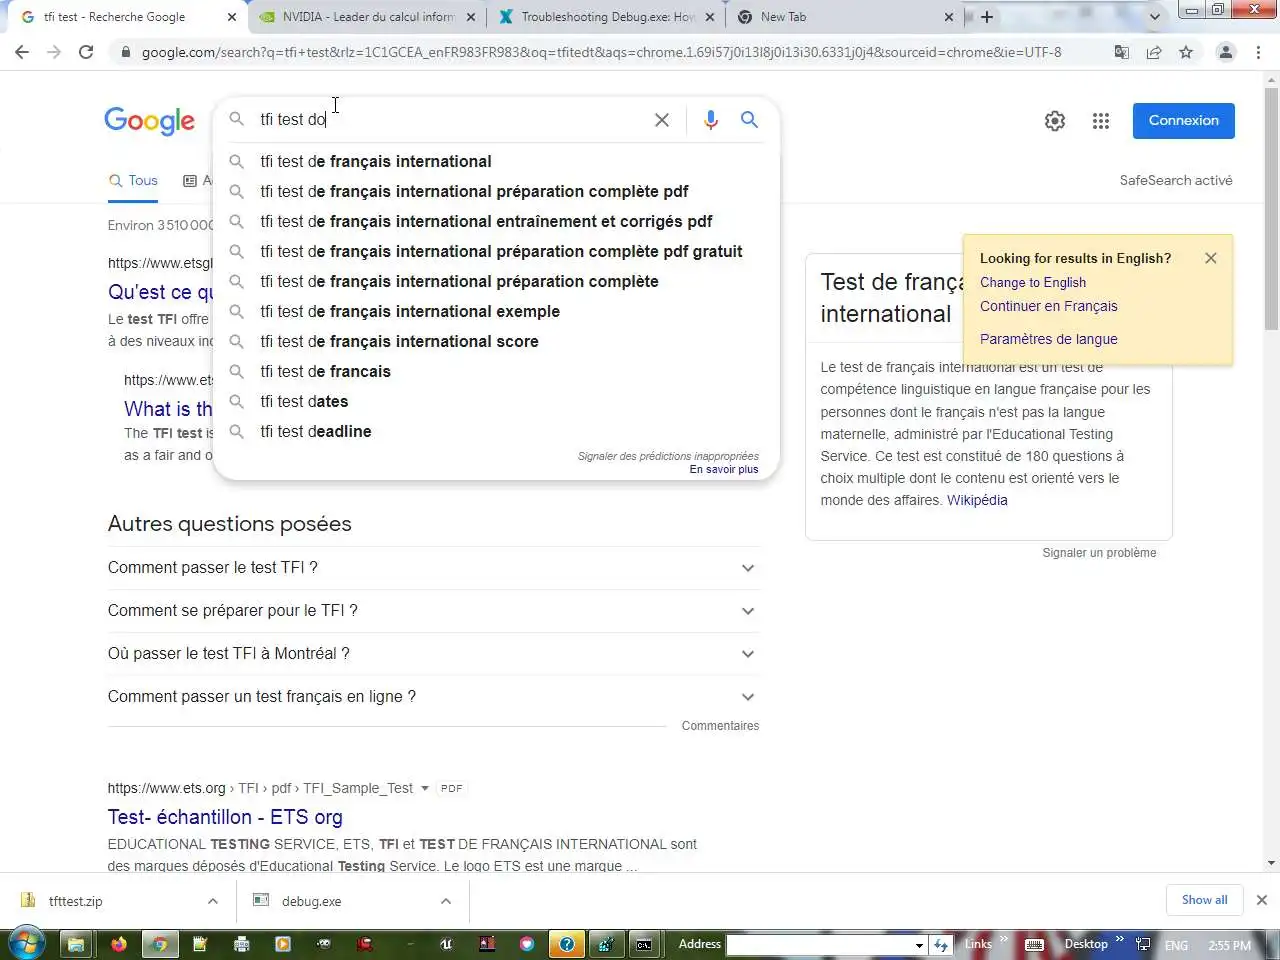
Task: Open the taskbar Address dropdown arrow
Action: coord(919,945)
